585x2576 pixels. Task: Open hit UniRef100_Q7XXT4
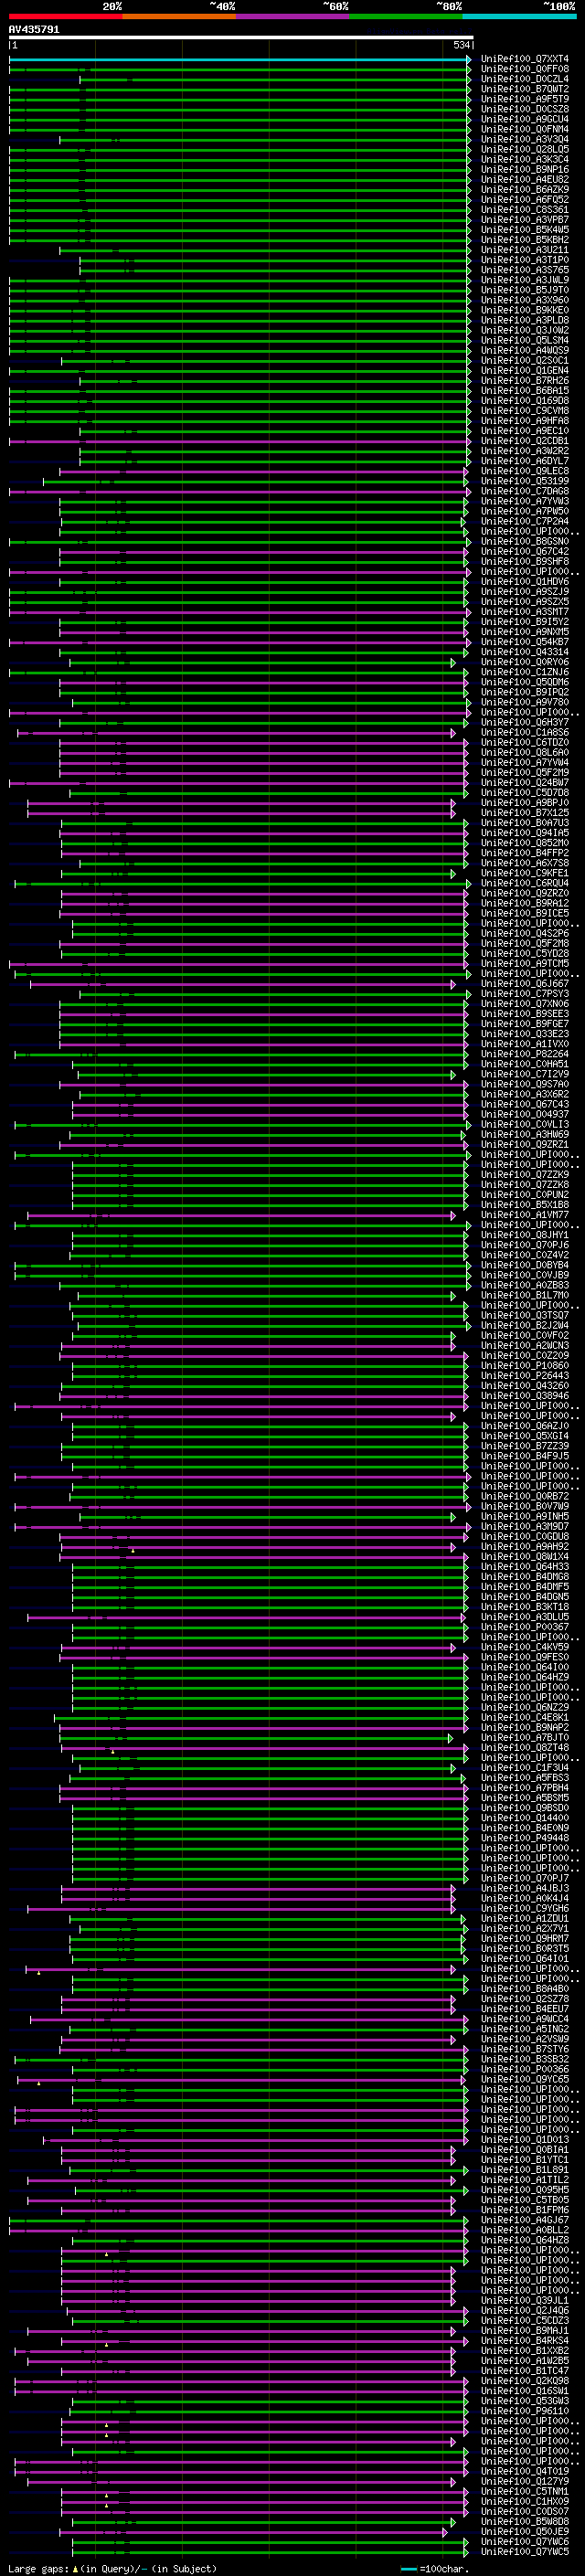525,59
